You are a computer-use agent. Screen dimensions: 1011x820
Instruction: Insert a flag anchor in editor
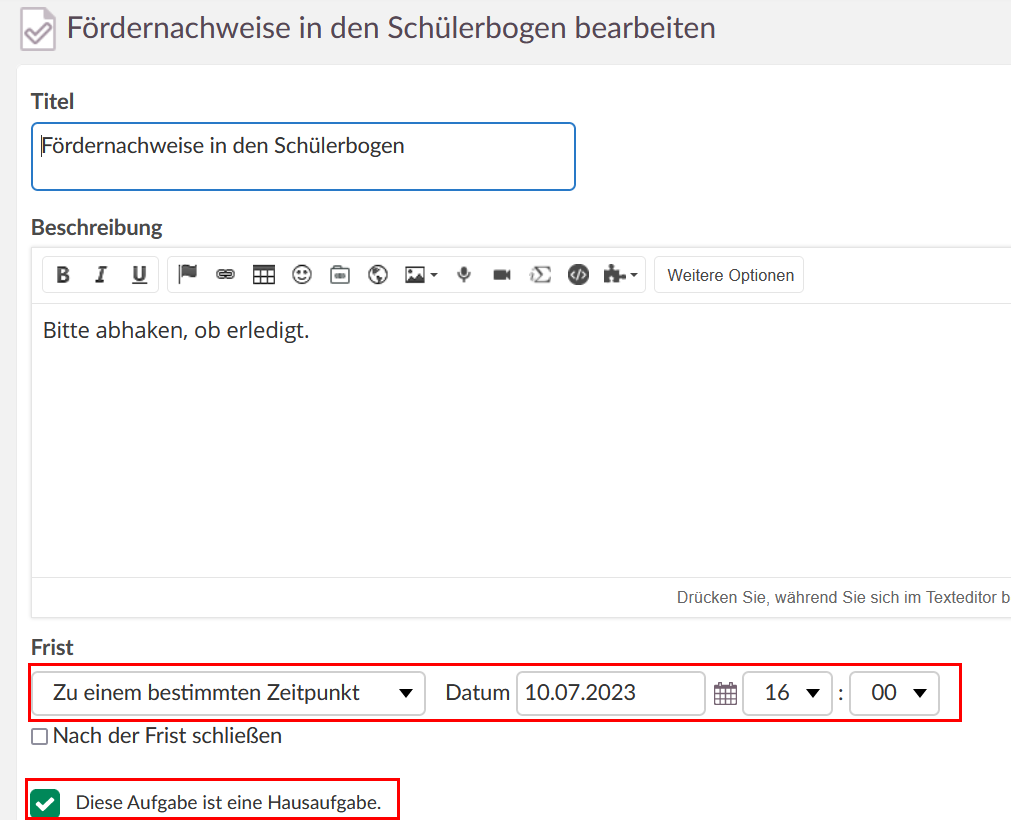pyautogui.click(x=188, y=275)
